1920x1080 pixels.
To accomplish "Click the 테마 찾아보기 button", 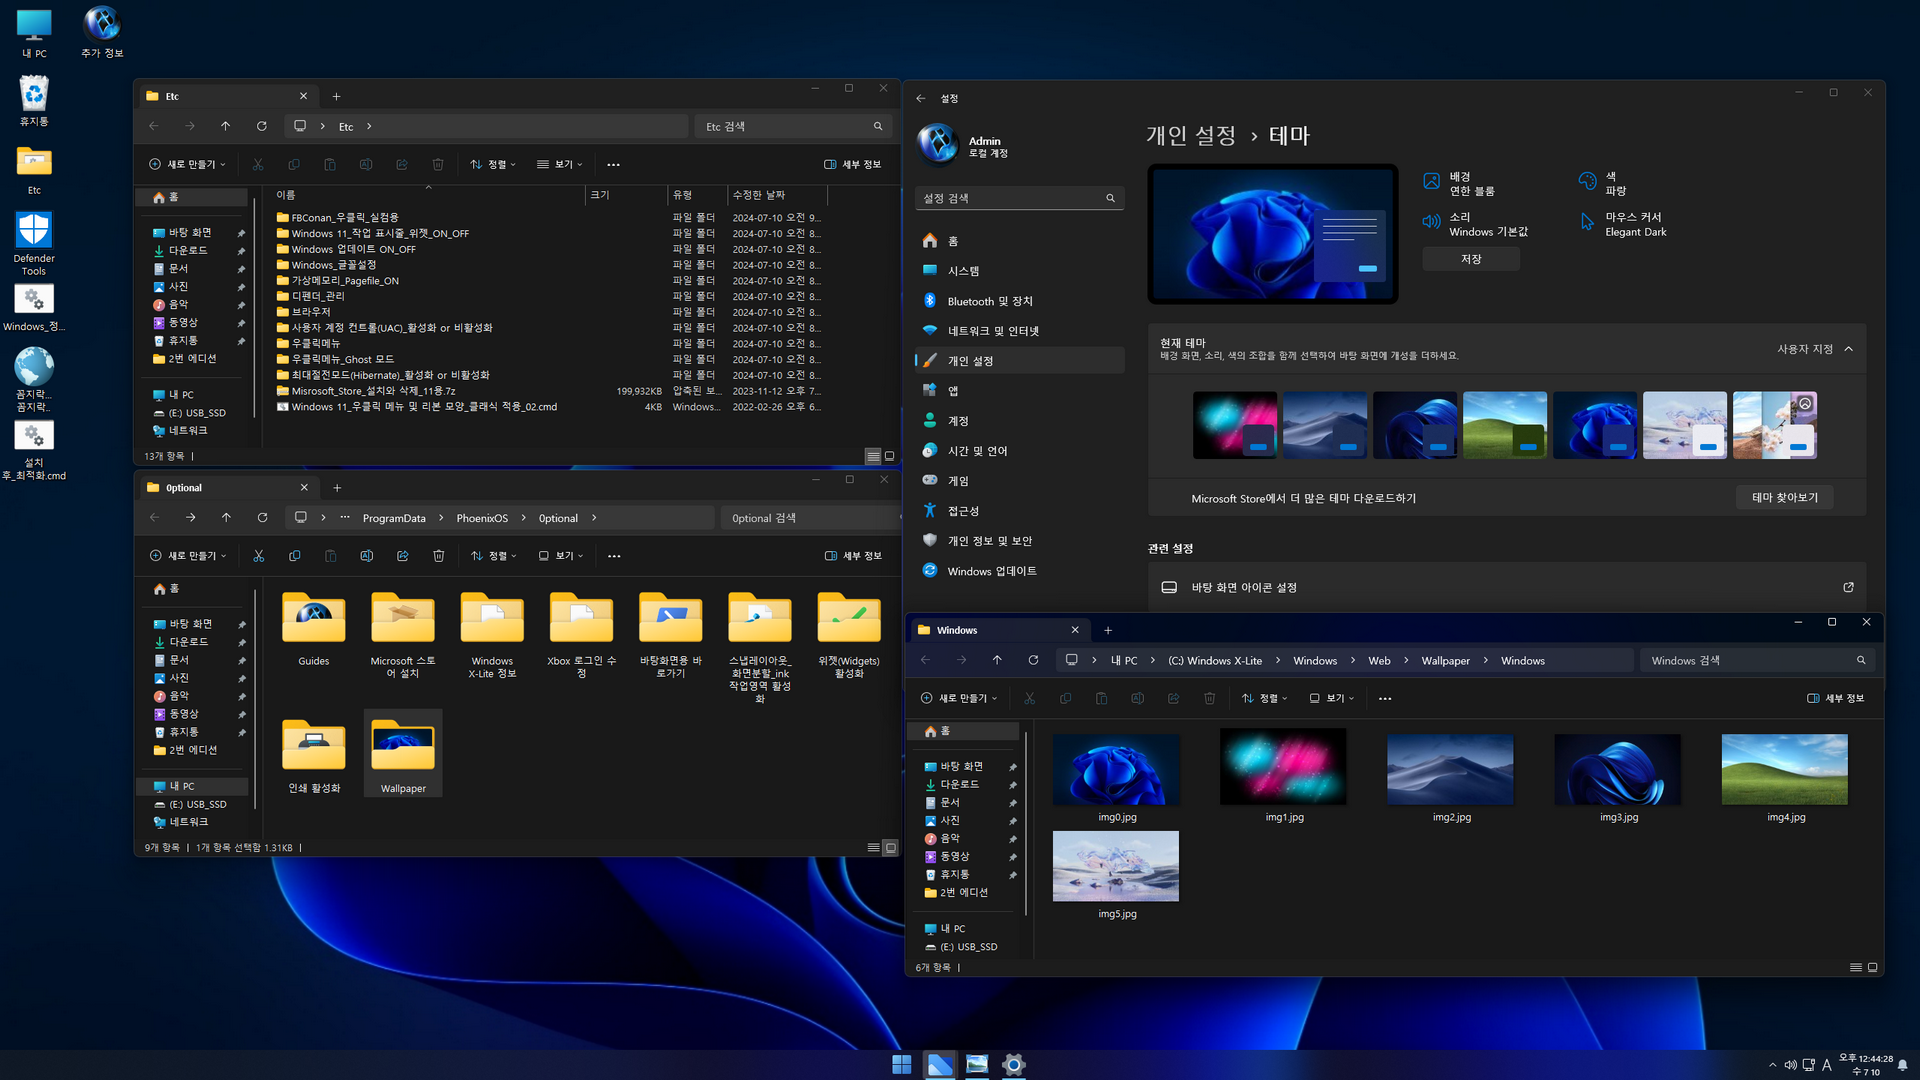I will coord(1784,498).
